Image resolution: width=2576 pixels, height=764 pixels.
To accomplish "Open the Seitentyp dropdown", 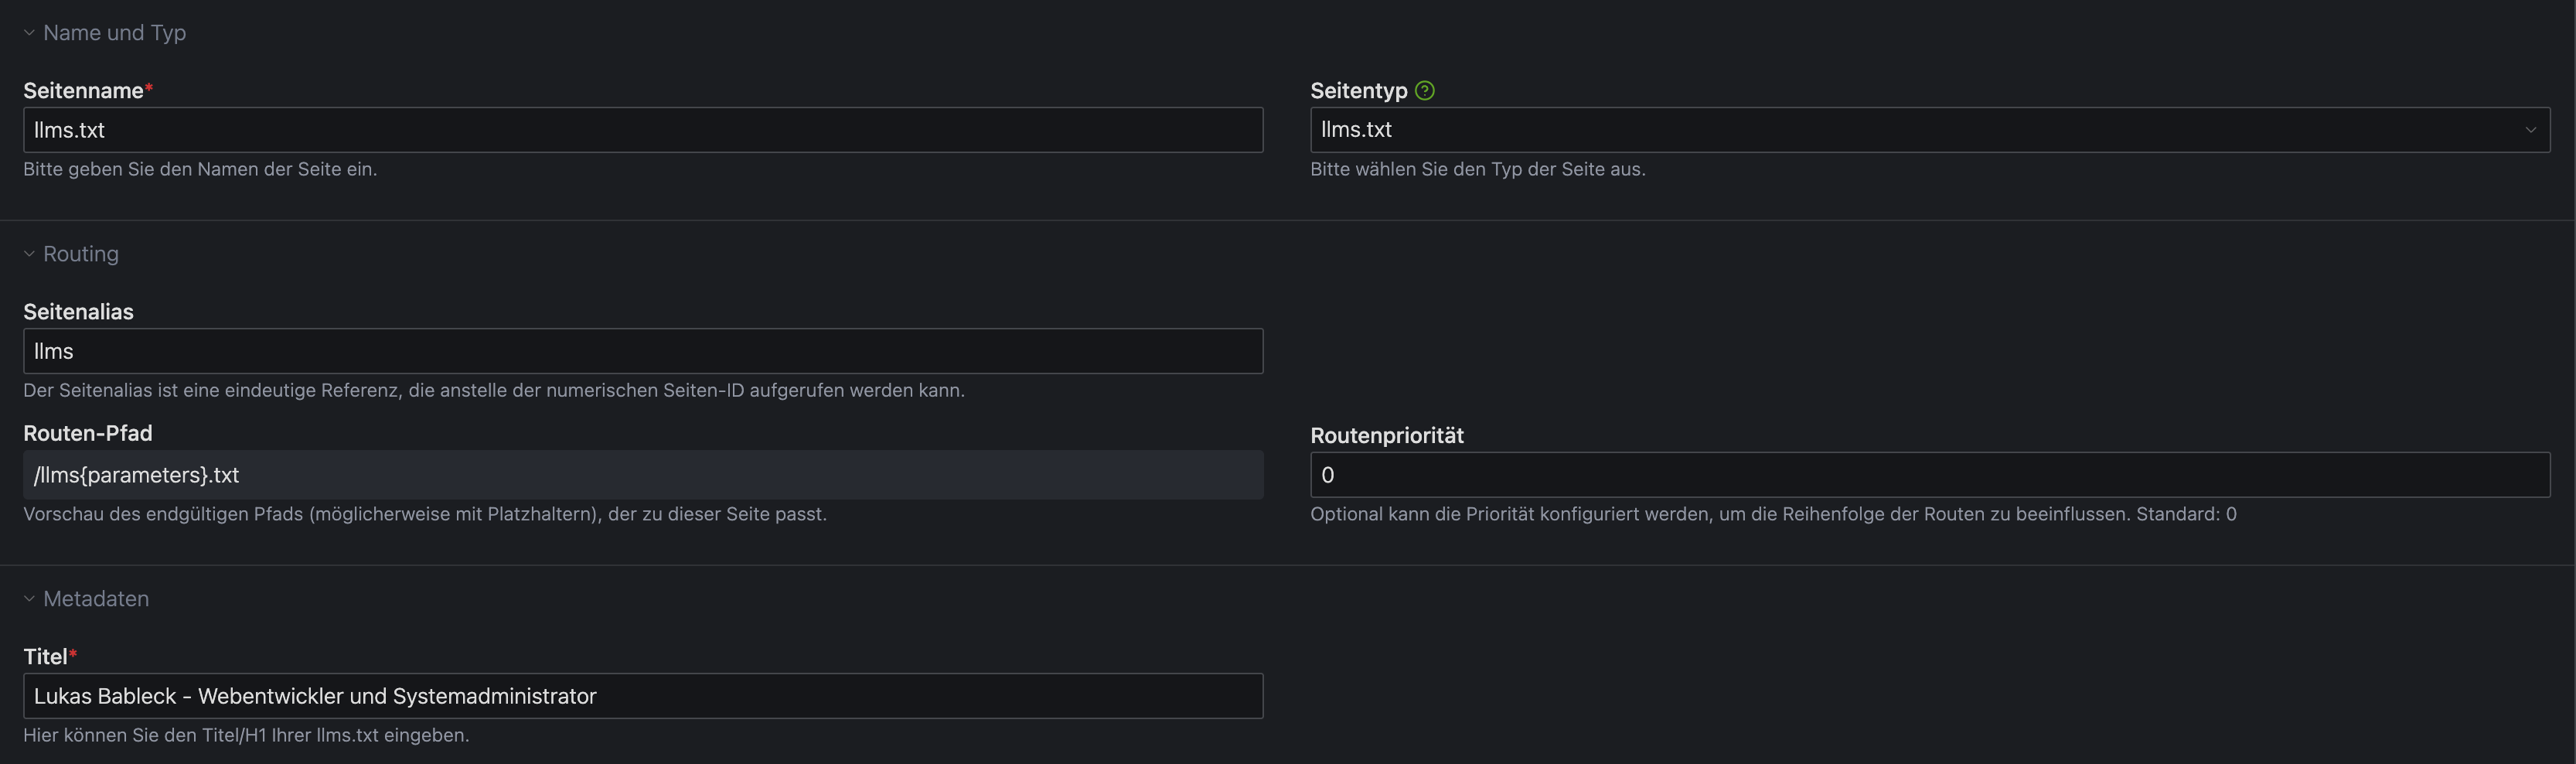I will 1929,130.
